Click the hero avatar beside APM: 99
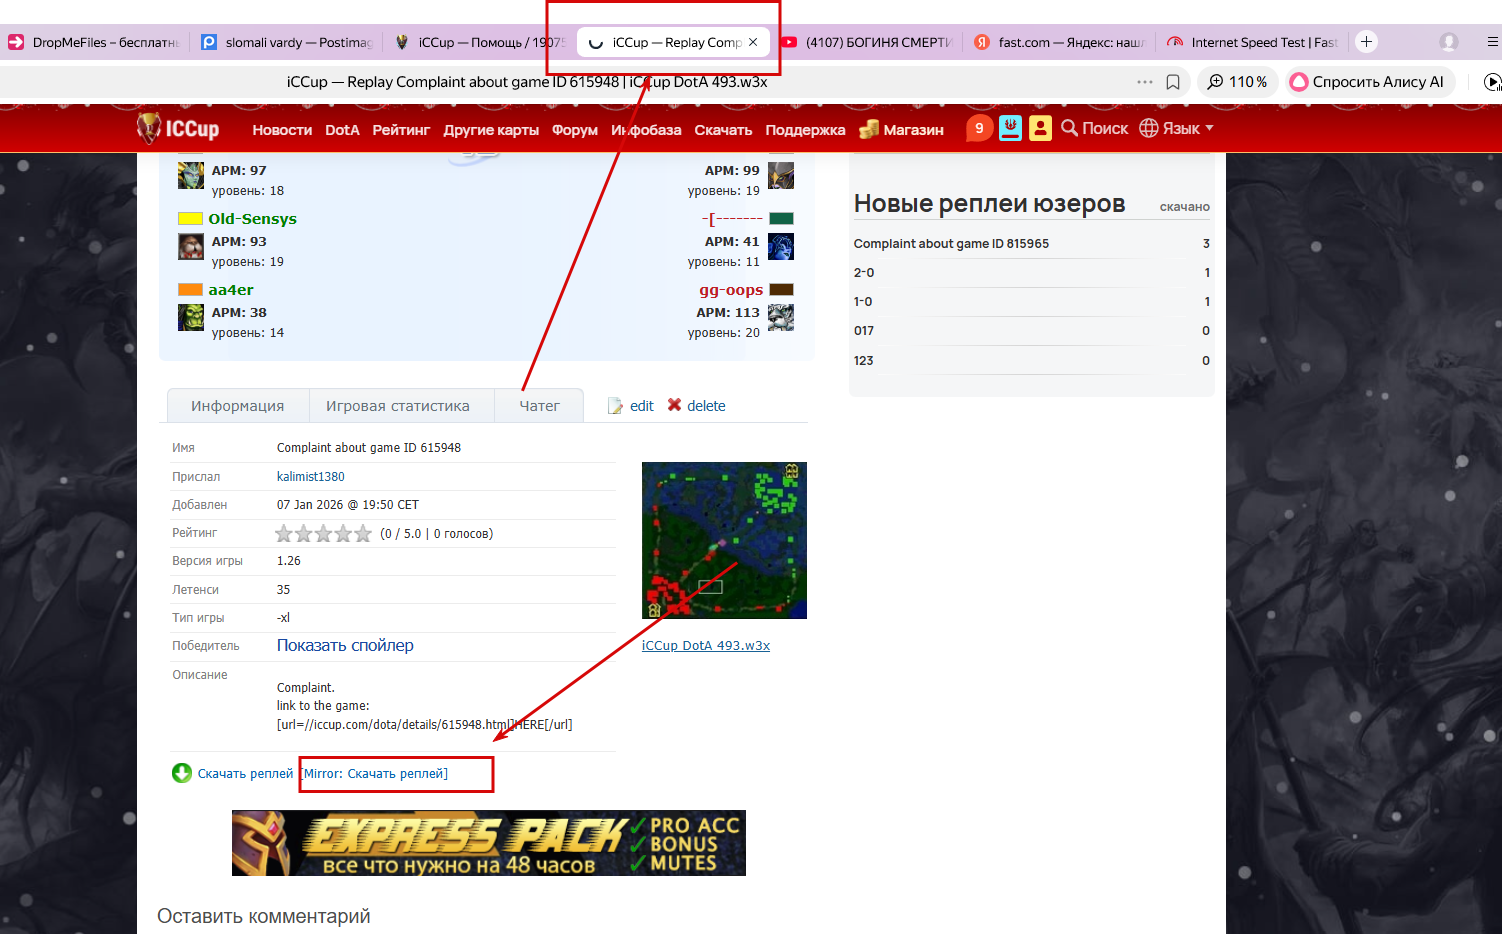1502x934 pixels. point(781,176)
